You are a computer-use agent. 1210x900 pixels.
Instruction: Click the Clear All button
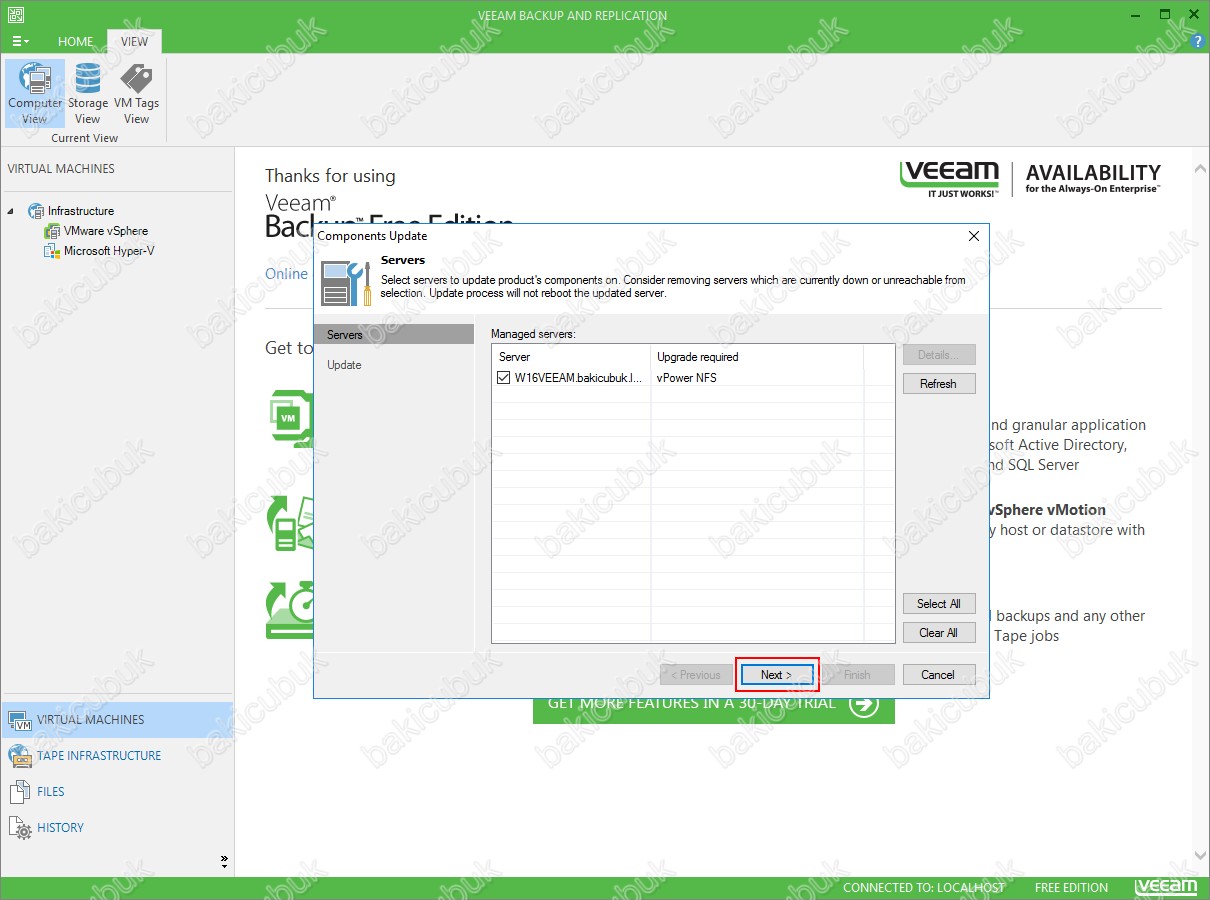pos(938,633)
